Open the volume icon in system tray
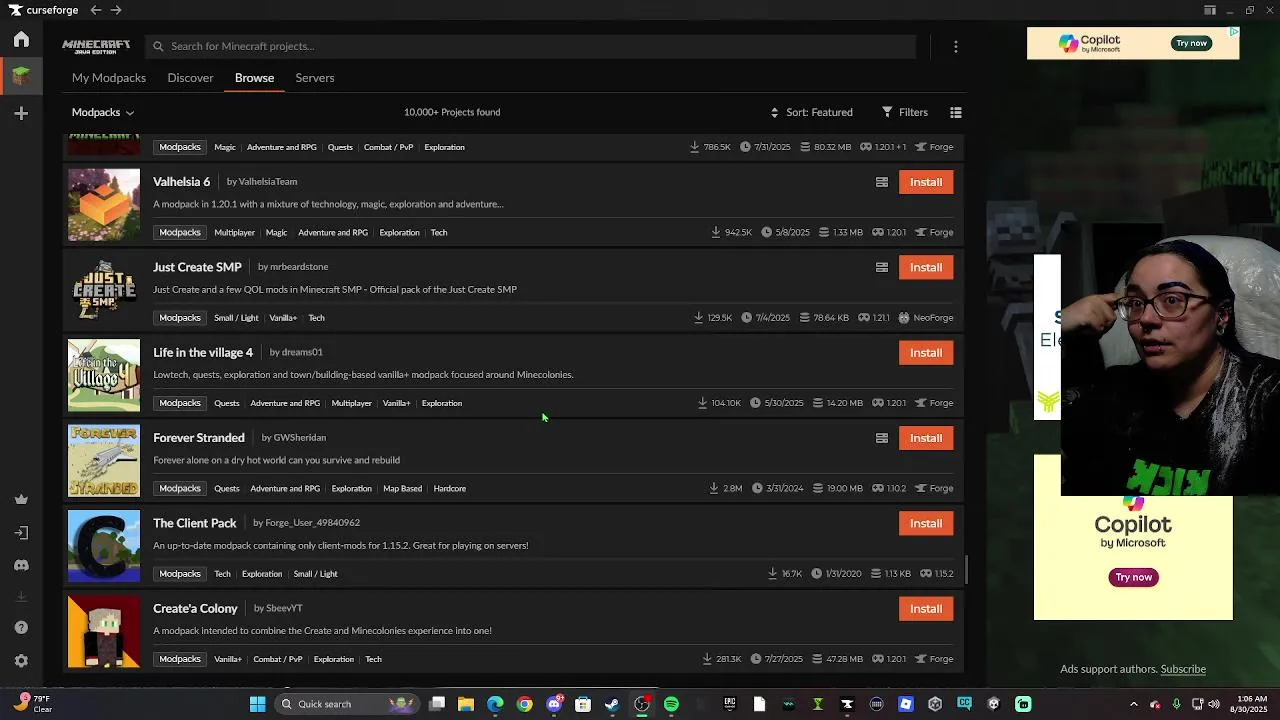 [x=1214, y=704]
